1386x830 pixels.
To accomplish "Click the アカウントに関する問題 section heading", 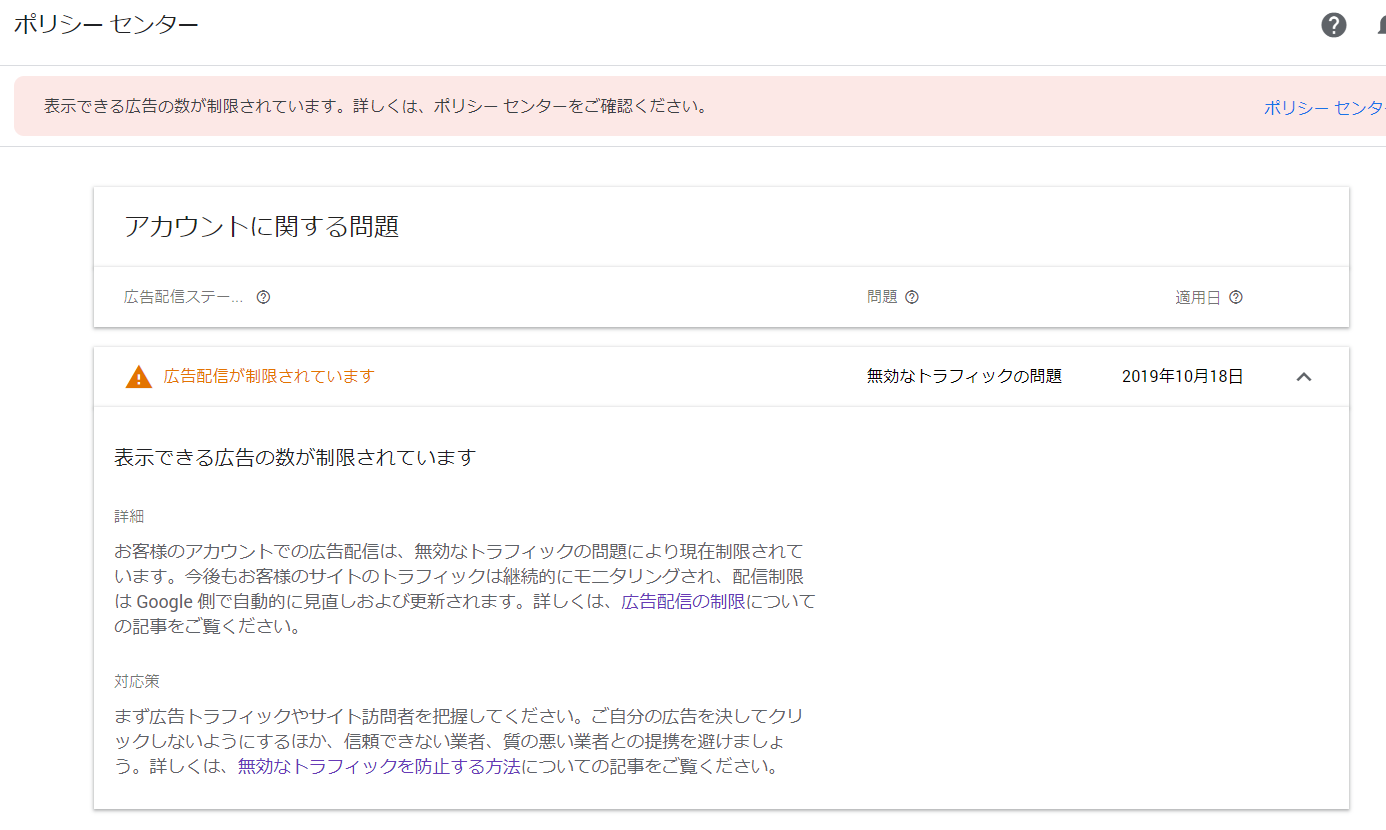I will point(261,227).
